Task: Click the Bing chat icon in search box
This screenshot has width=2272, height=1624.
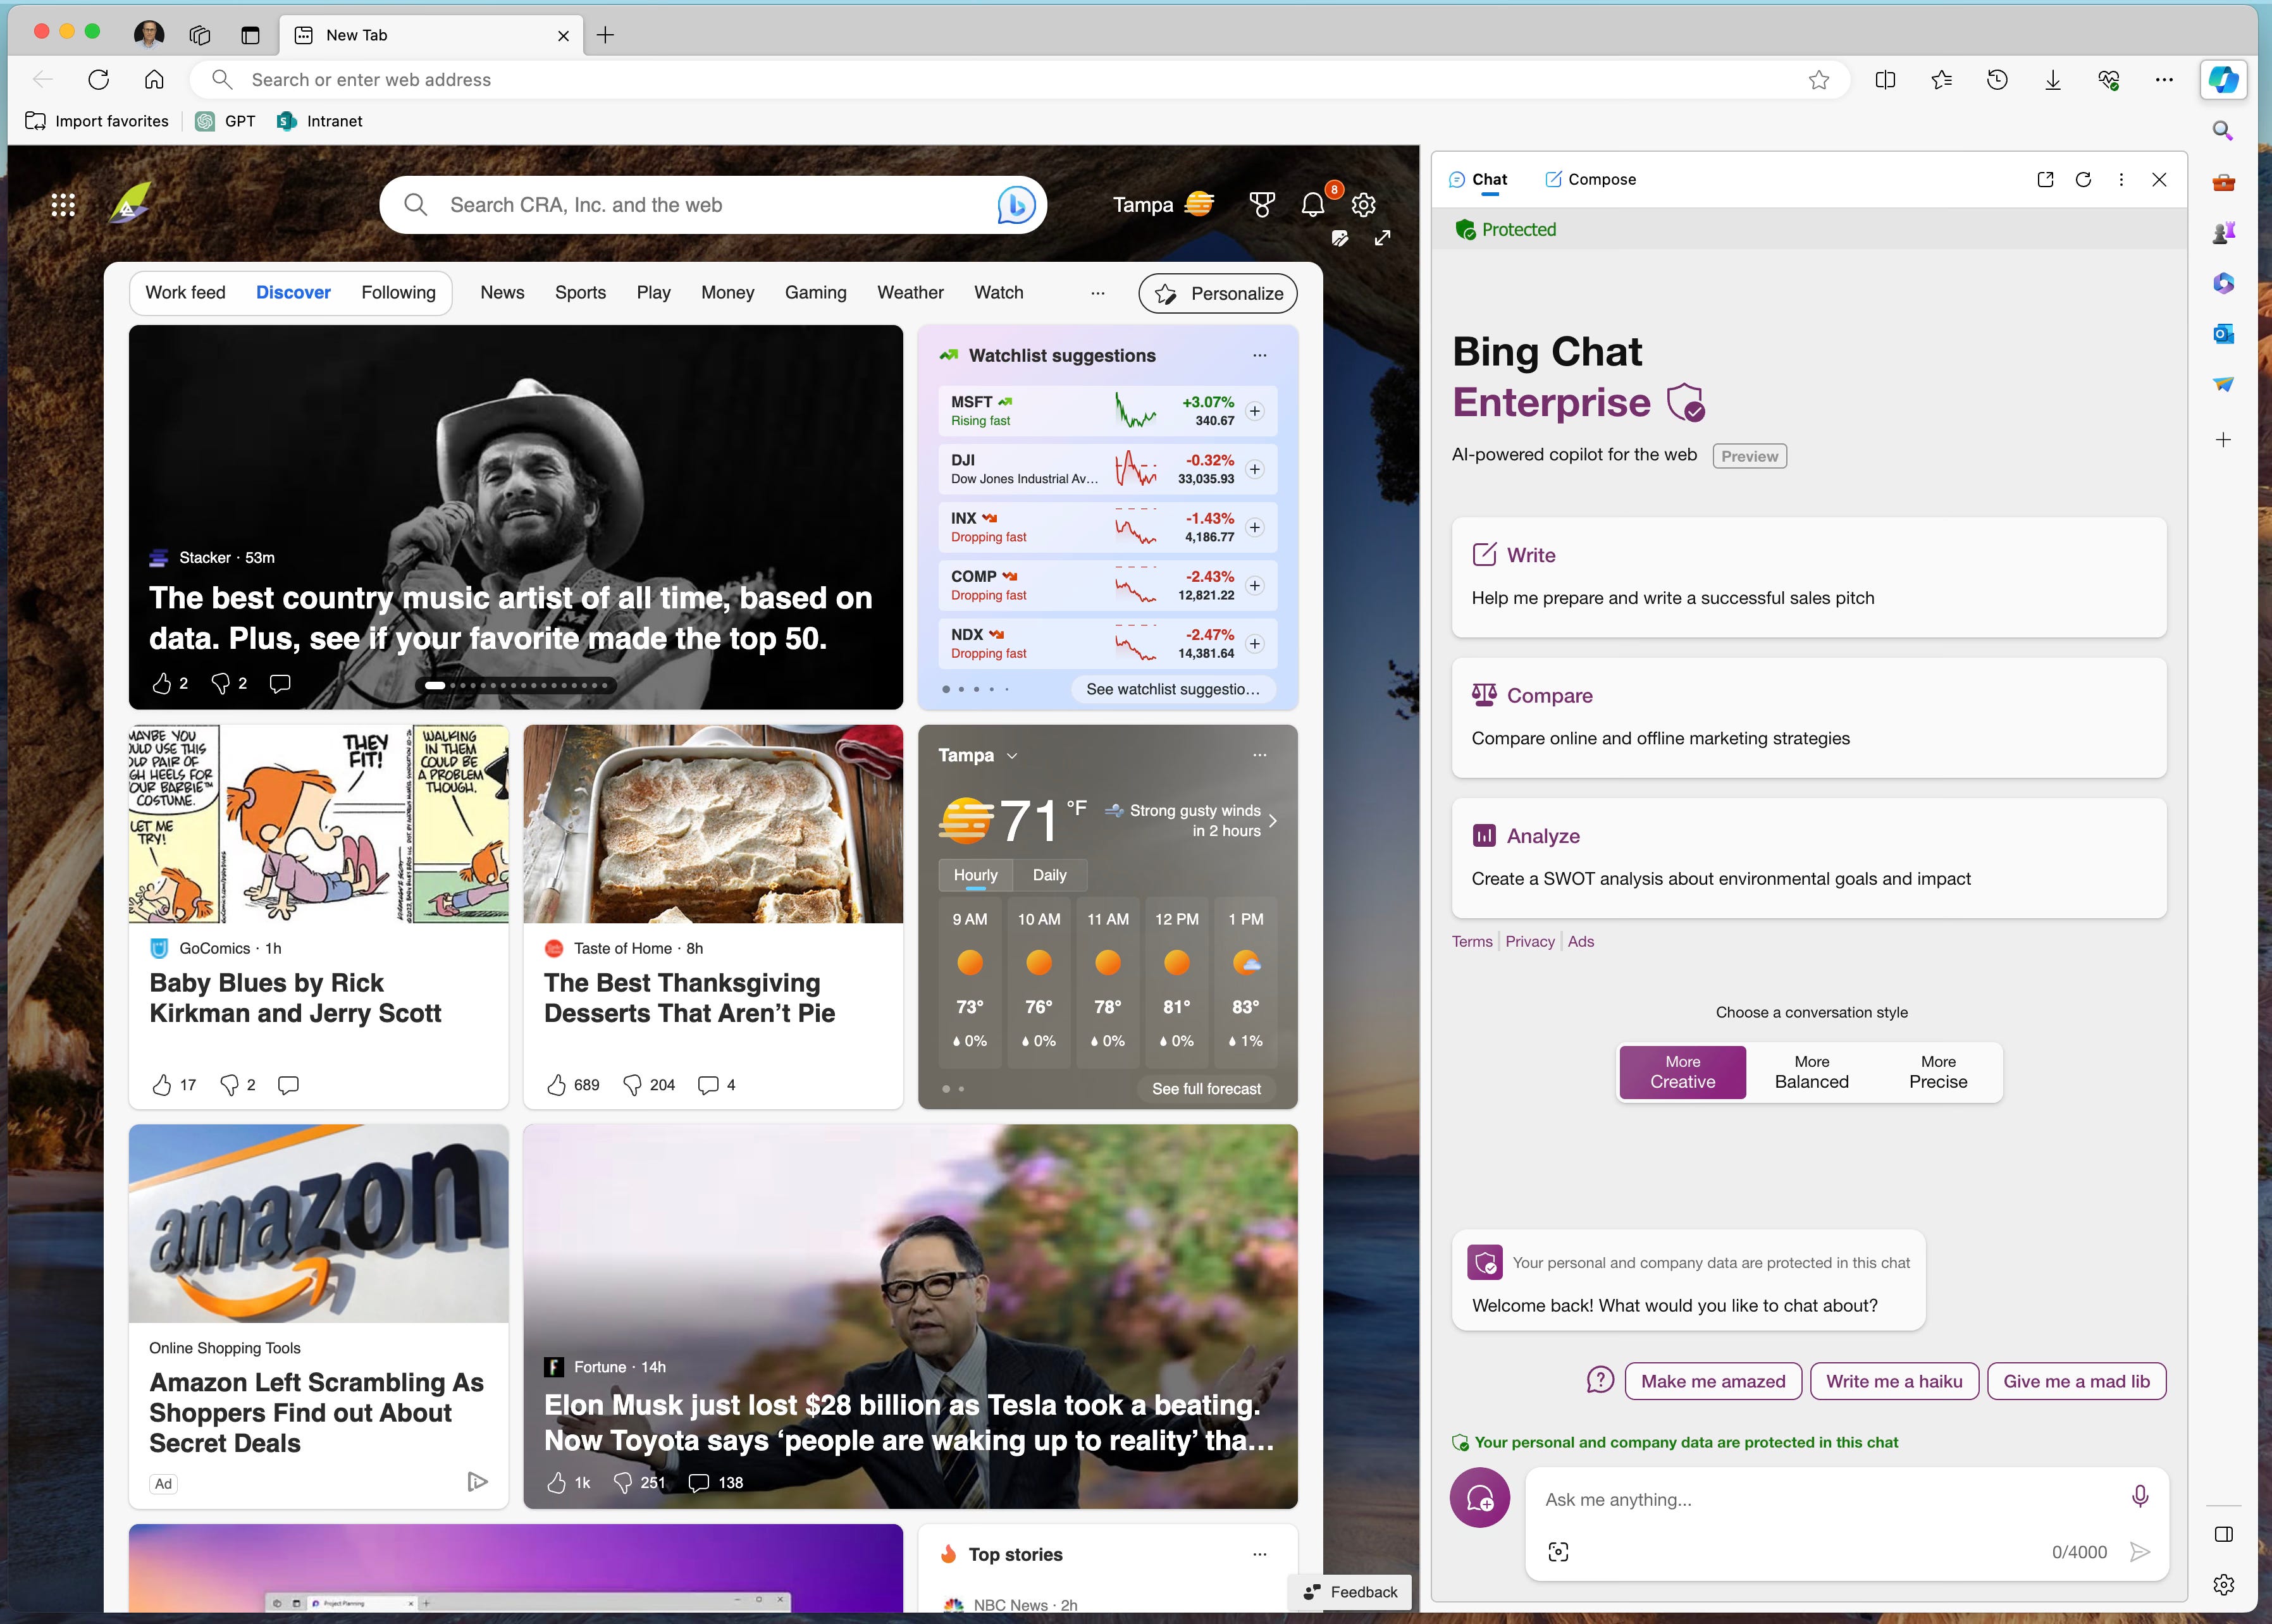Action: tap(1016, 205)
